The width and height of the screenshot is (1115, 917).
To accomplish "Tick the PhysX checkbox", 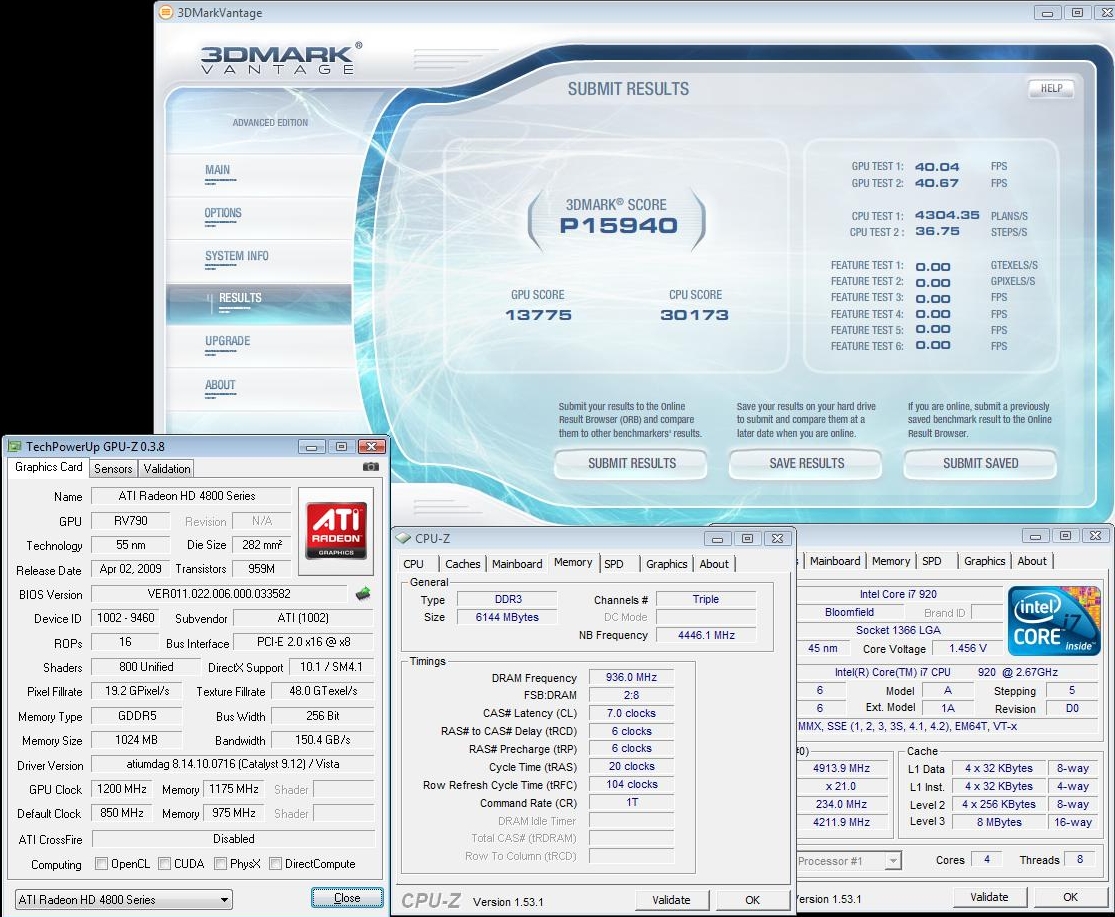I will [220, 864].
